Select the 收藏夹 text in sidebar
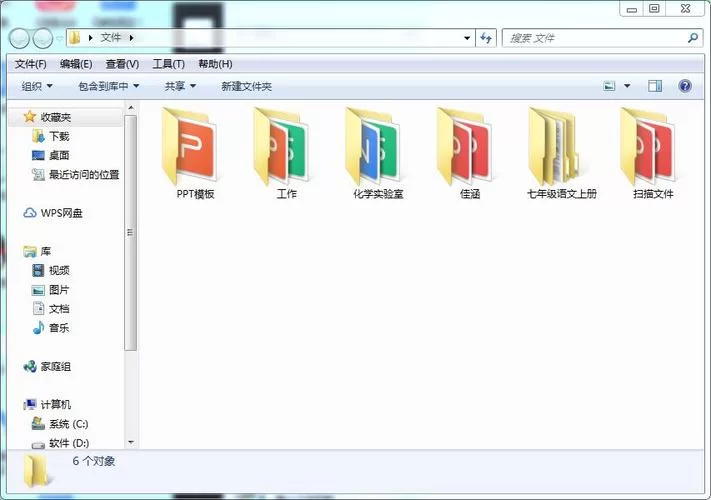The height and width of the screenshot is (500, 711). coord(56,117)
